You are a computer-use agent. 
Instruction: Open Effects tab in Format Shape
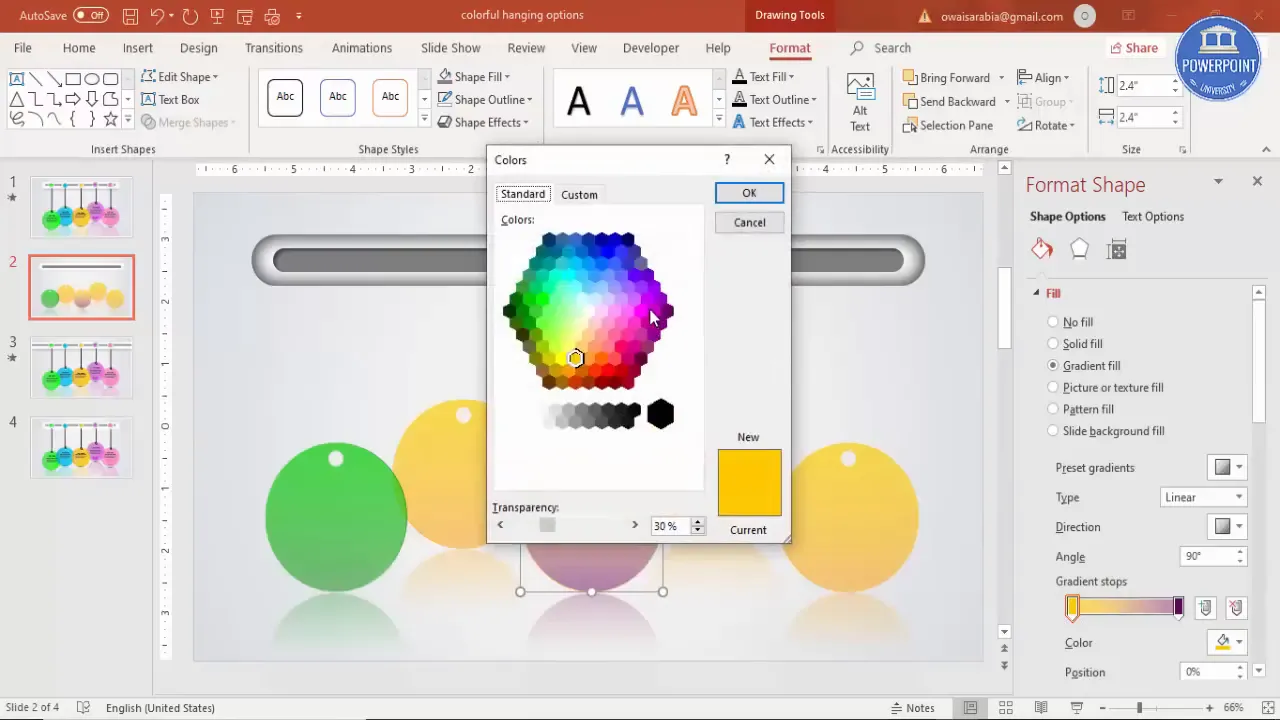(x=1079, y=249)
